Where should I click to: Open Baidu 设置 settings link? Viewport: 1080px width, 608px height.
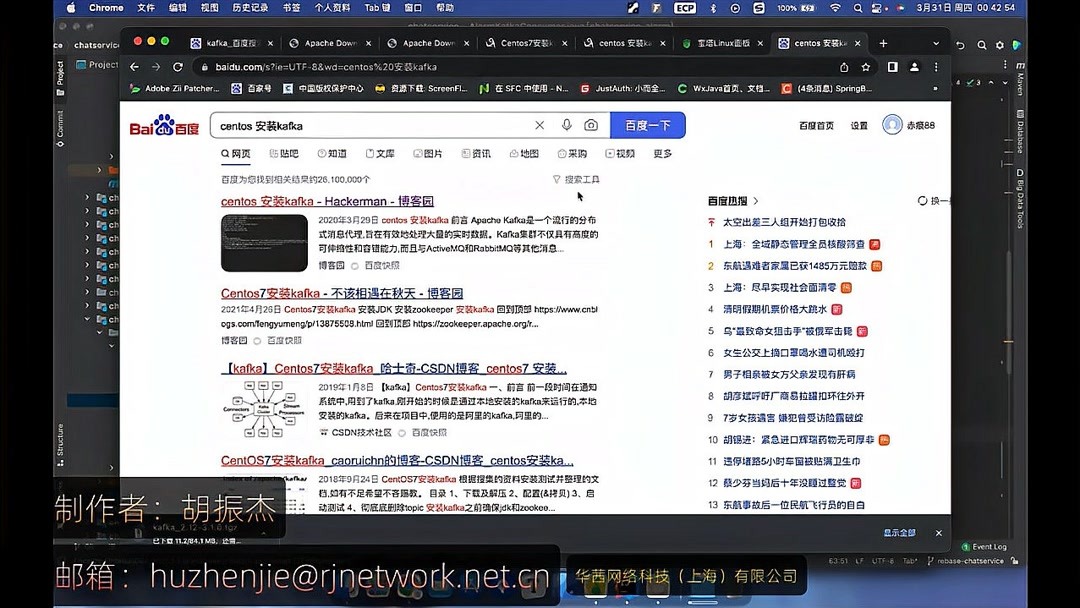pos(859,125)
